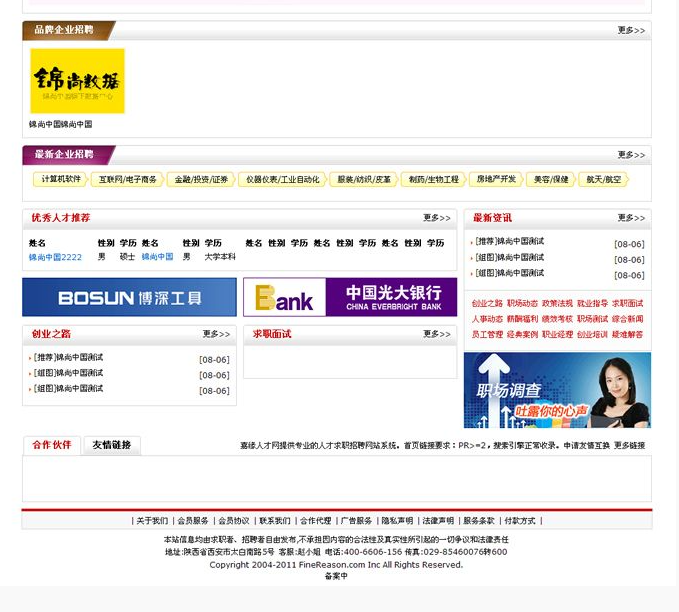Image resolution: width=679 pixels, height=612 pixels.
Task: Open 锦尚中国锦尚中国 company link under the logo
Action: [x=61, y=124]
